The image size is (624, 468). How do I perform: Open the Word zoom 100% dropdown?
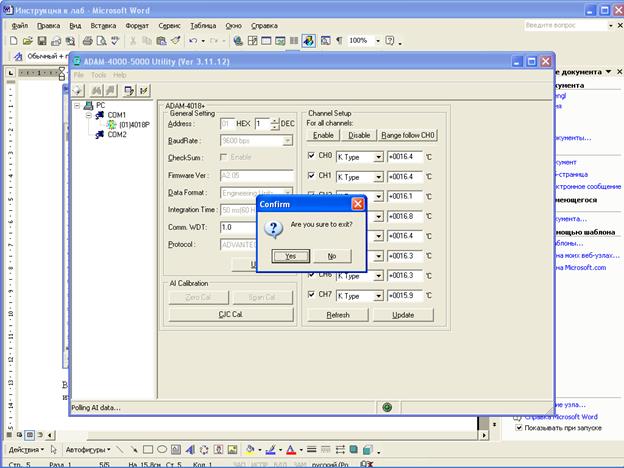point(376,41)
